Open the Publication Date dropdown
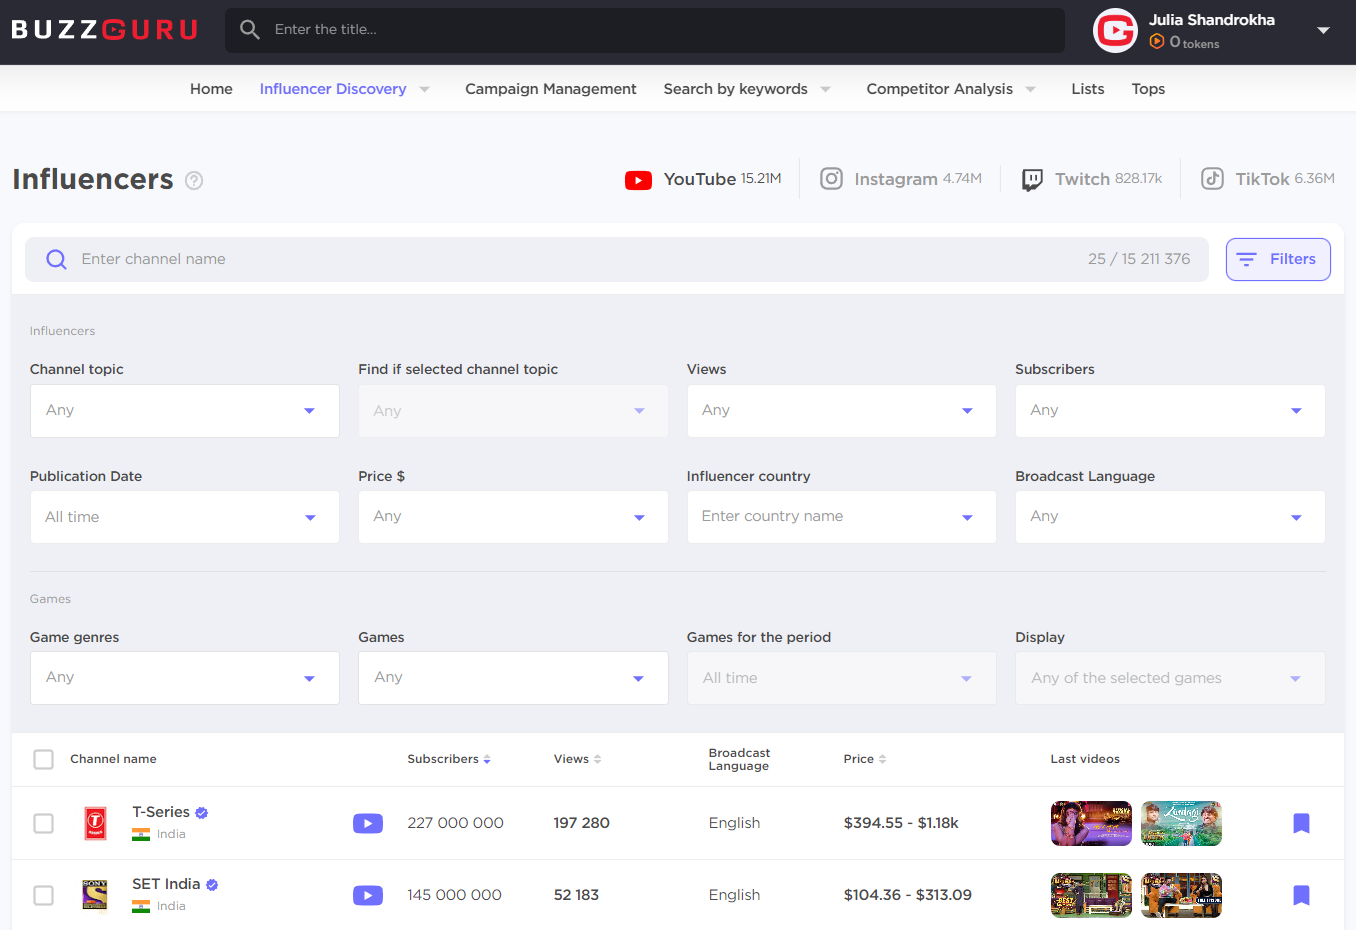Viewport: 1356px width, 930px height. (x=185, y=517)
